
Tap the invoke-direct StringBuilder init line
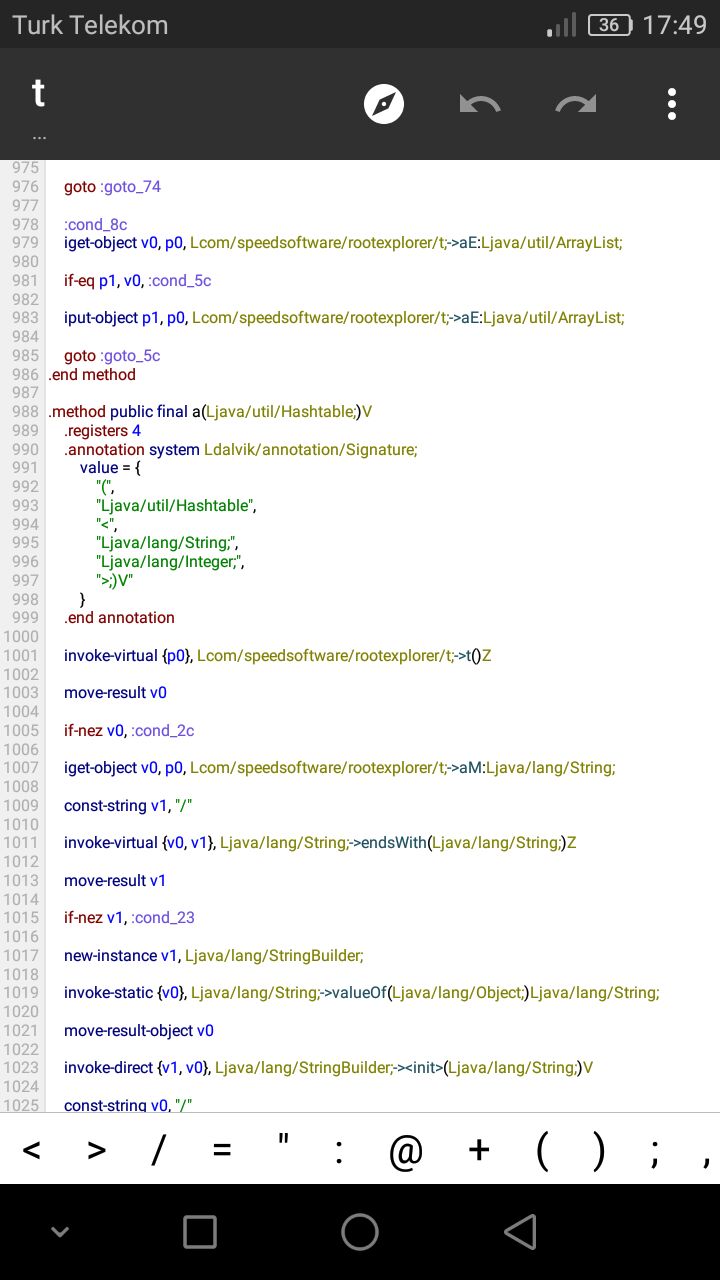[x=328, y=1068]
